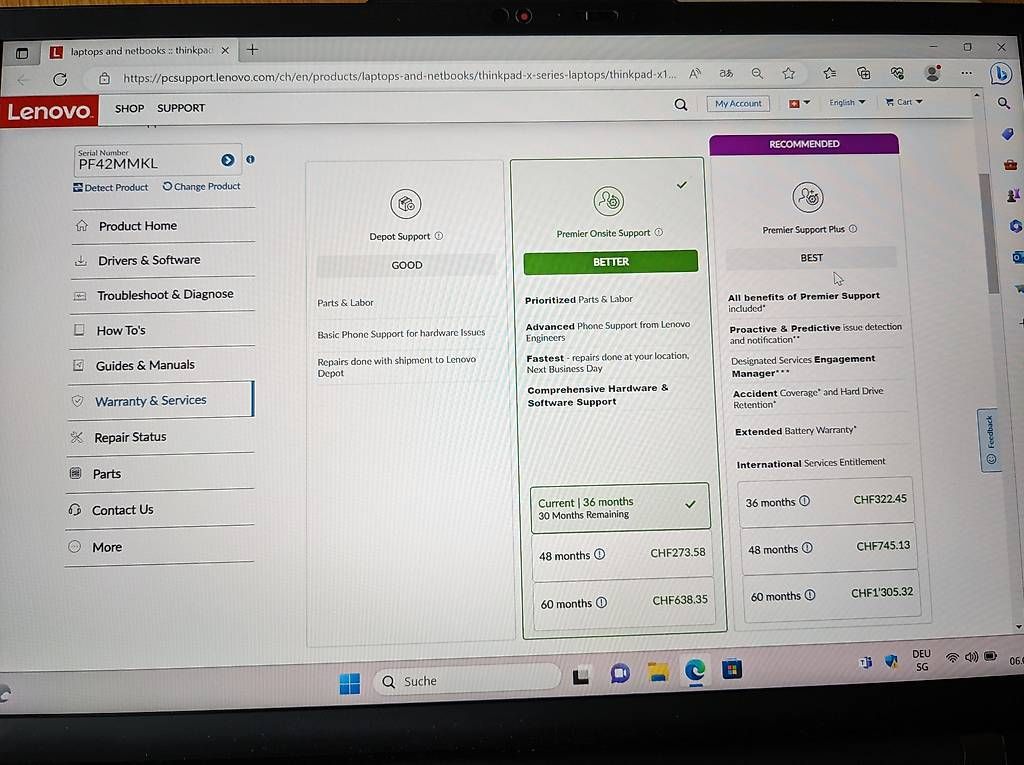Click the Premier Support Plus icon
Viewport: 1024px width, 765px height.
coord(808,197)
